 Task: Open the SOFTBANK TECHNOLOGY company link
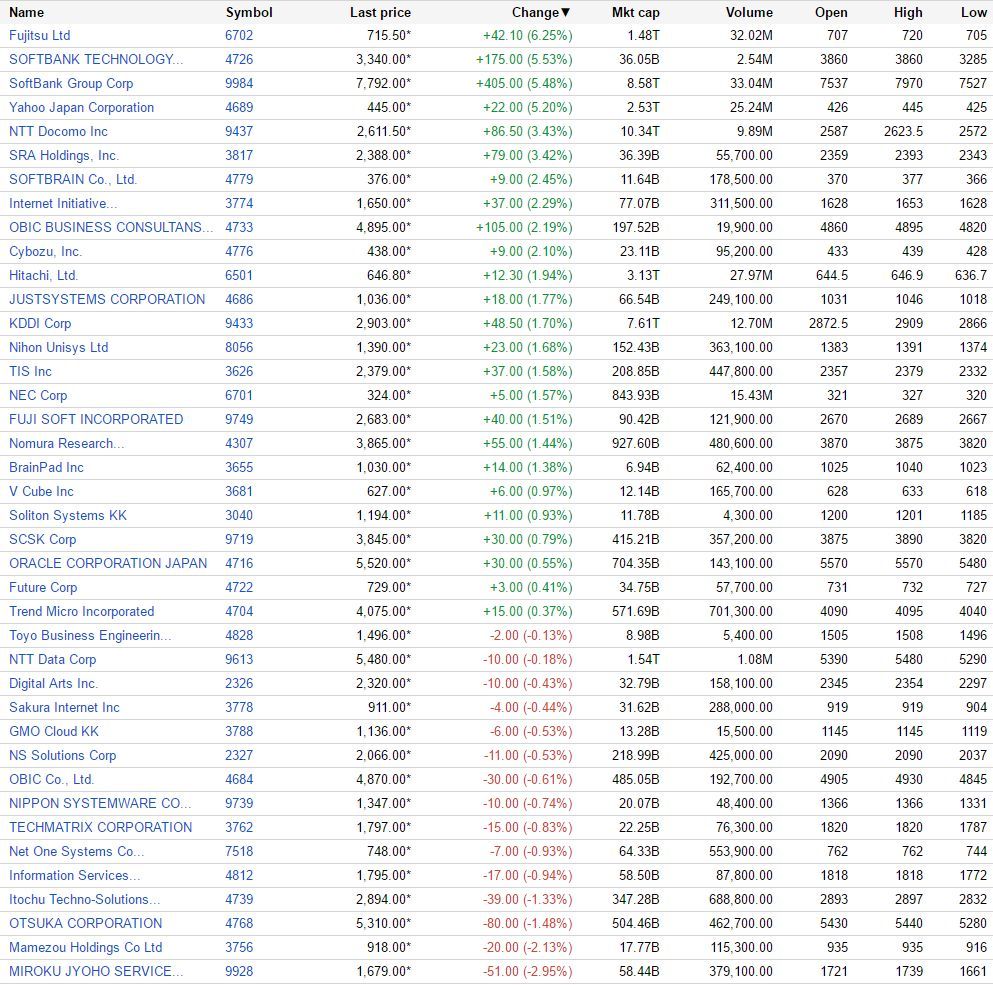(96, 60)
